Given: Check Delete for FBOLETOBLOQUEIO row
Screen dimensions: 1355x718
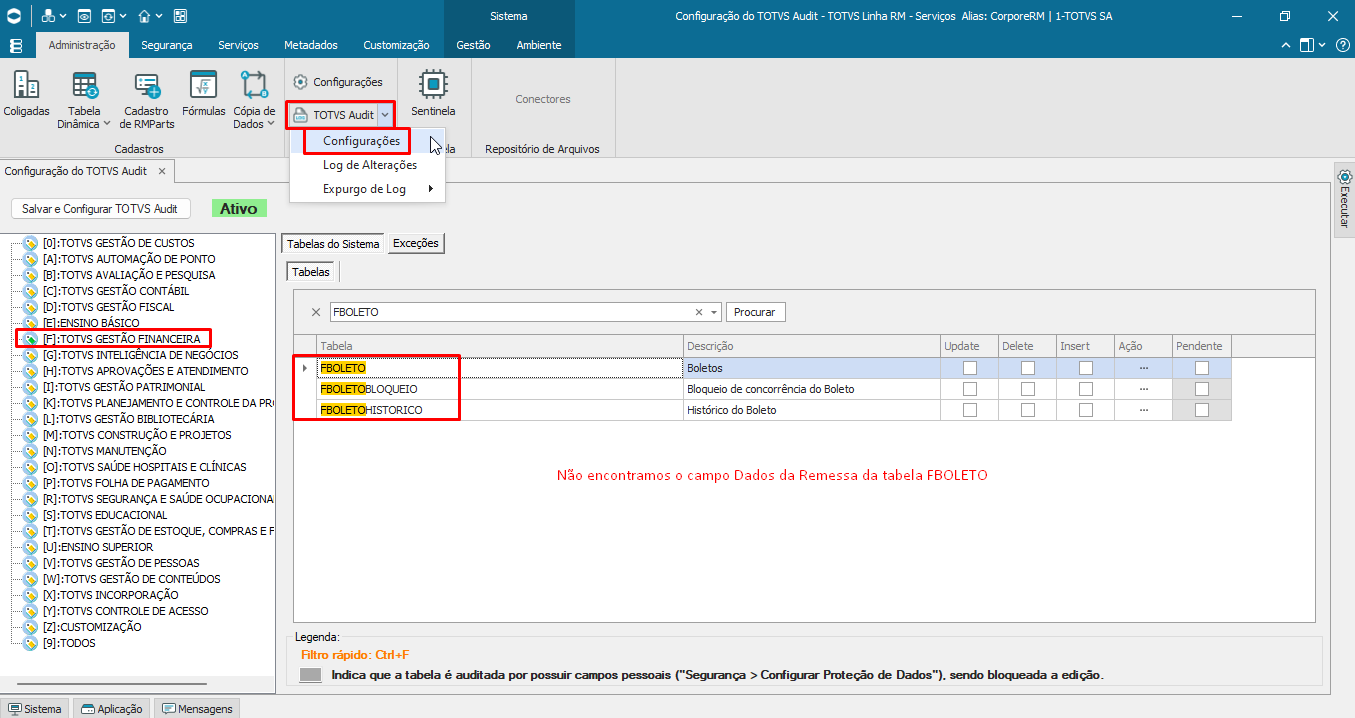Looking at the screenshot, I should click(x=1028, y=389).
